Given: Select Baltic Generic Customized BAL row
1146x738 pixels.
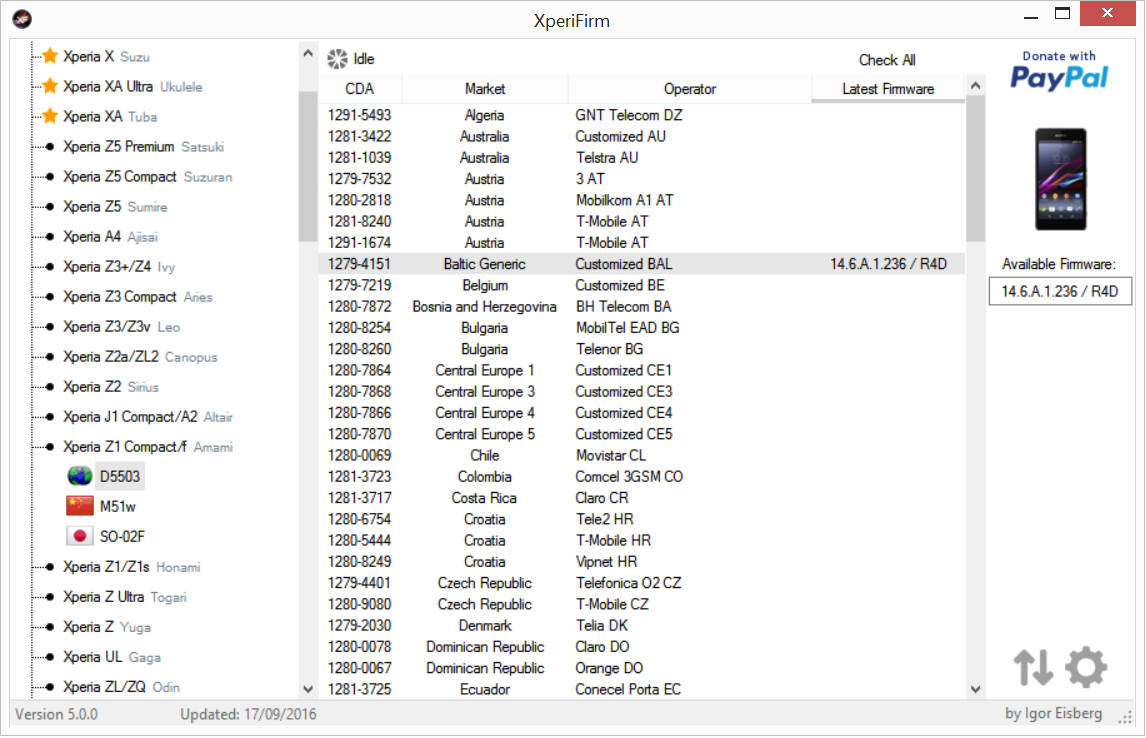Looking at the screenshot, I should pos(642,264).
